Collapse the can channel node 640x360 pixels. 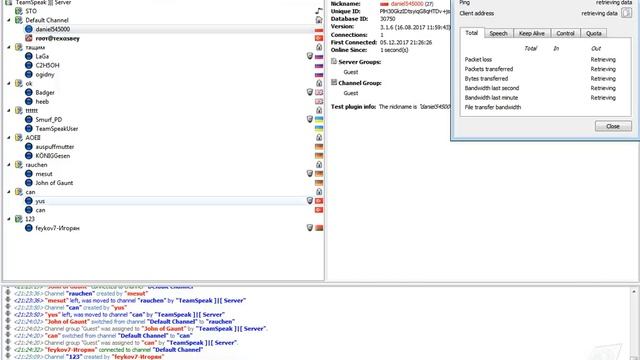click(9, 192)
